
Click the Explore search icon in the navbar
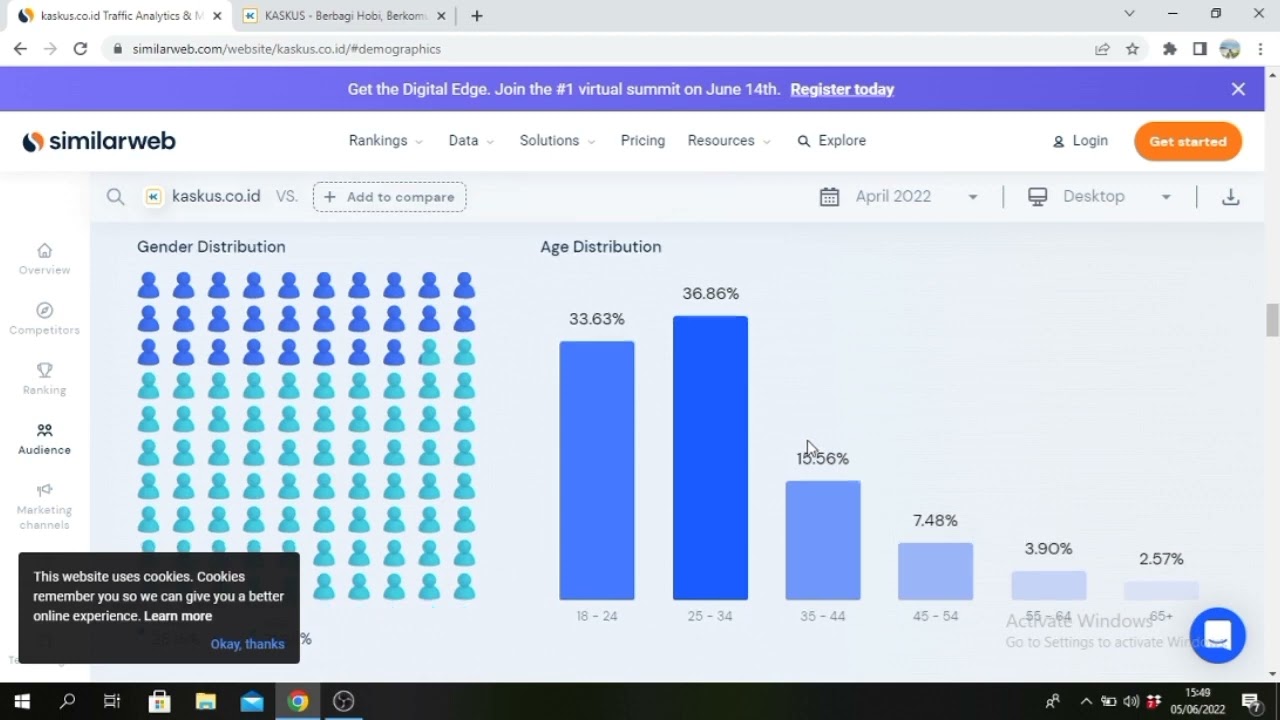click(803, 141)
